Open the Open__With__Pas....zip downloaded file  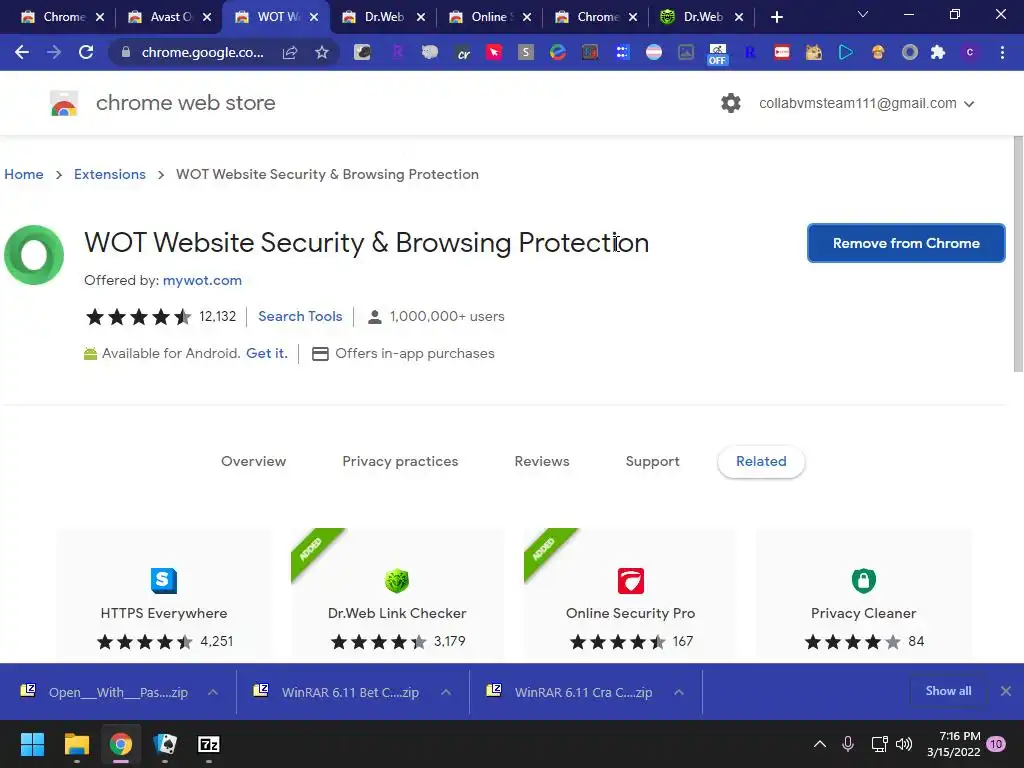(x=118, y=692)
